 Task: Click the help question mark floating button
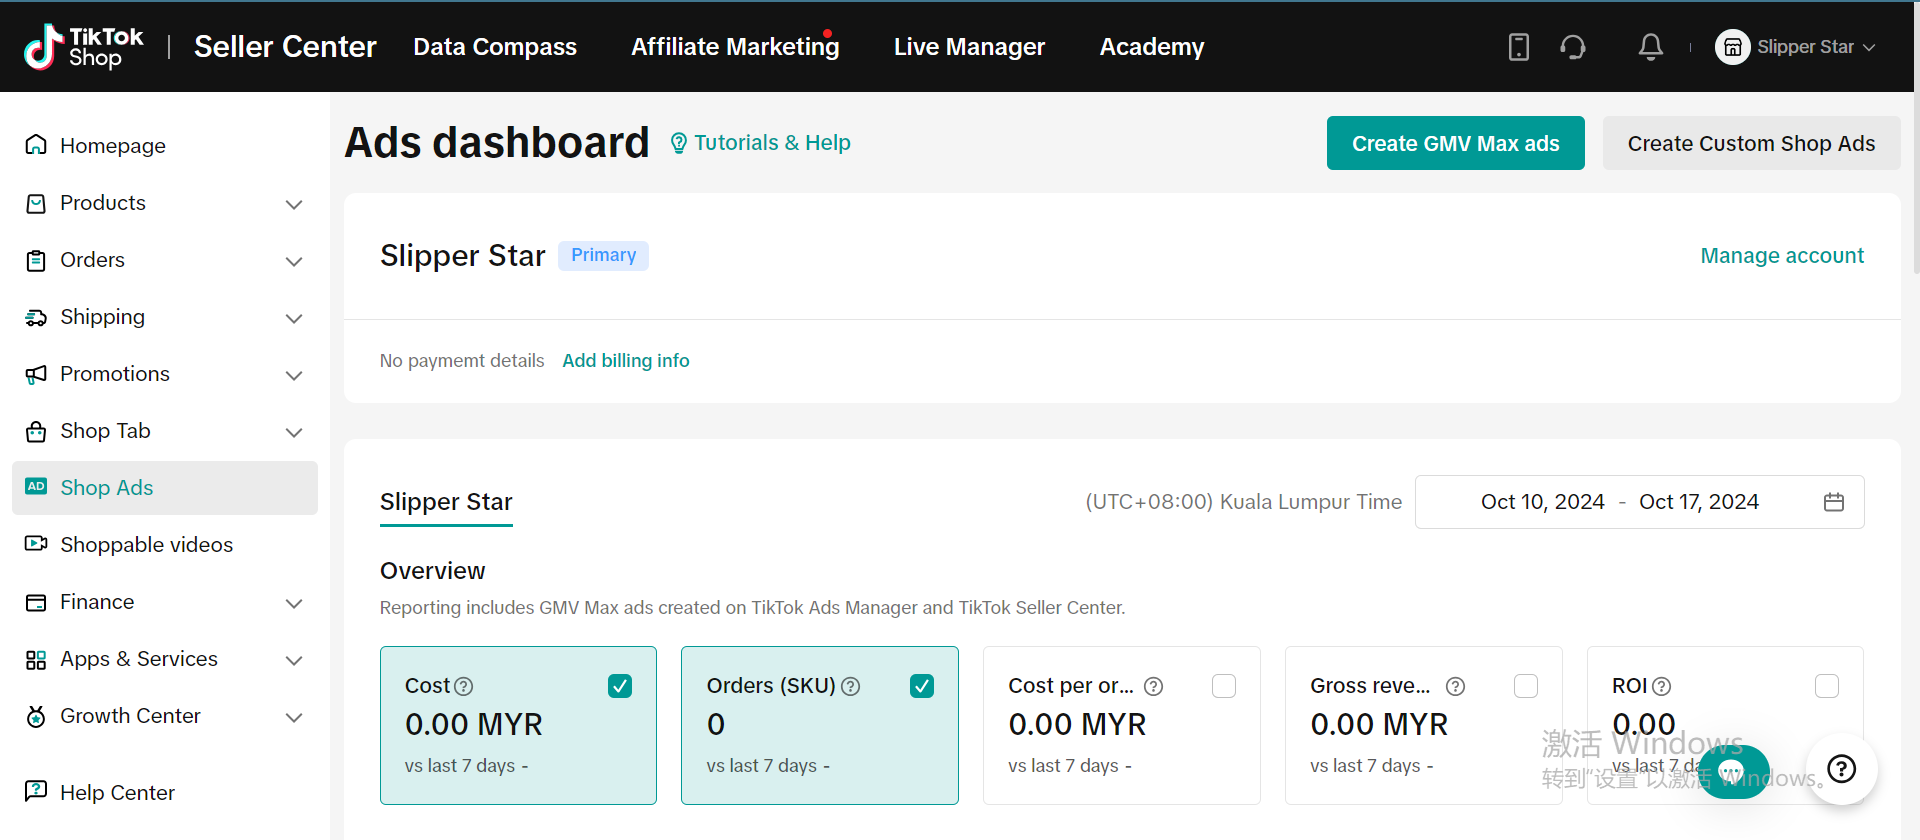point(1841,768)
